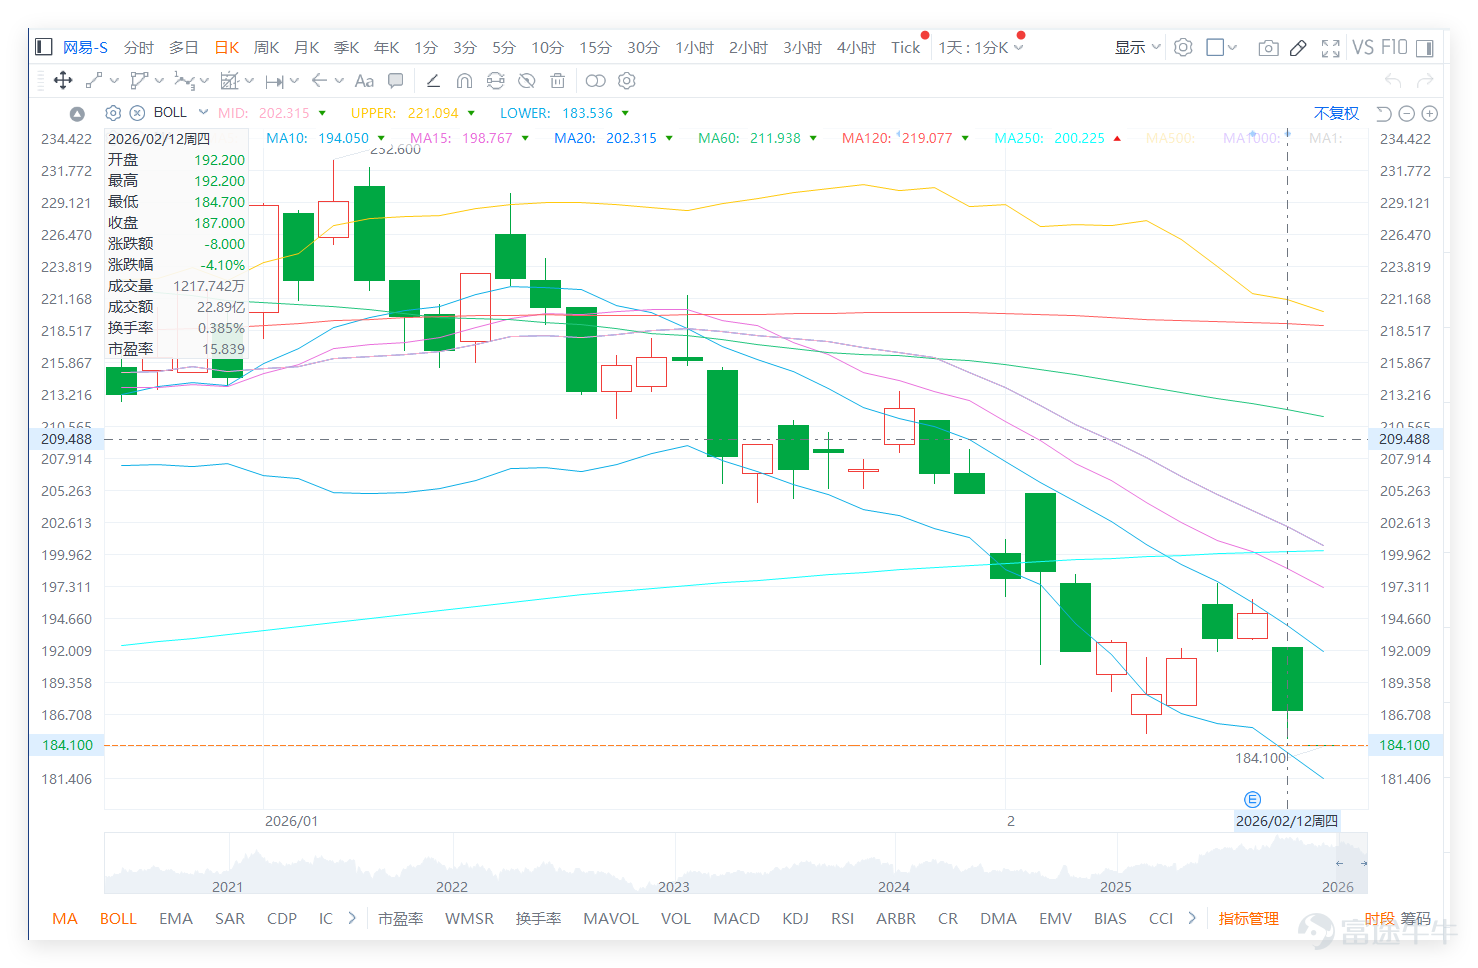Remove the BOLL indicator with X icon
The height and width of the screenshot is (968, 1478).
coord(138,113)
